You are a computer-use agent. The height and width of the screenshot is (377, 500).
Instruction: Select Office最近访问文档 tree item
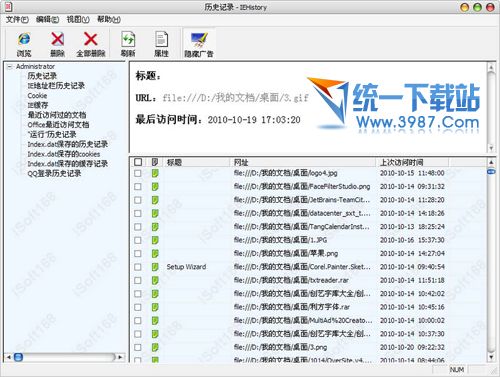click(58, 125)
